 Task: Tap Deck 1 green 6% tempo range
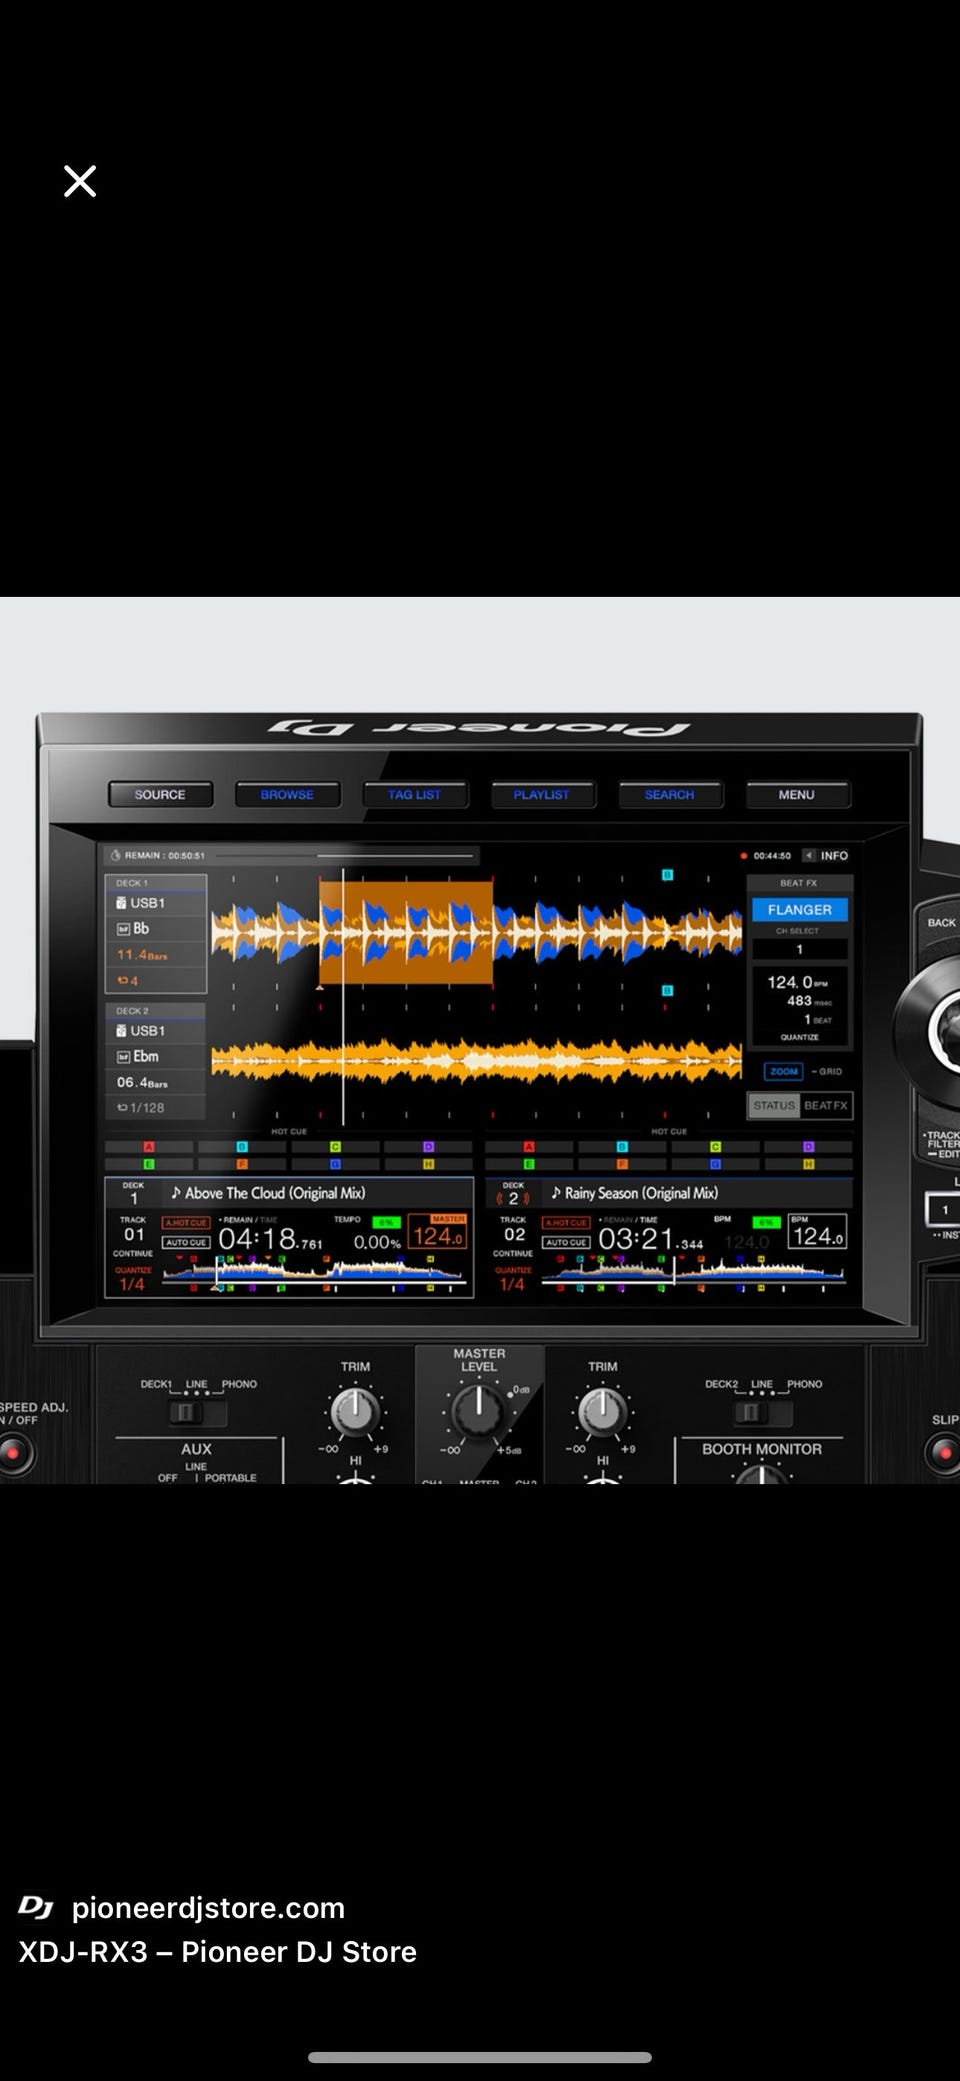pos(387,1222)
